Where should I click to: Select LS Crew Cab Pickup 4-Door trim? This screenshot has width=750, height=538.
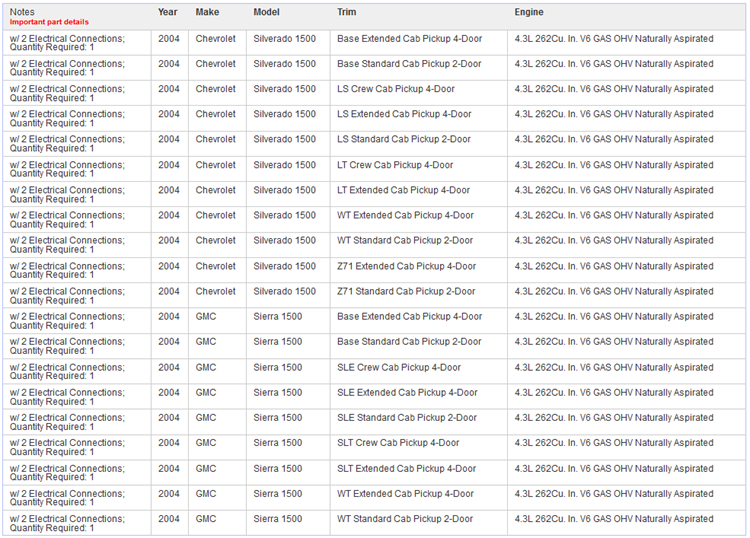point(395,89)
